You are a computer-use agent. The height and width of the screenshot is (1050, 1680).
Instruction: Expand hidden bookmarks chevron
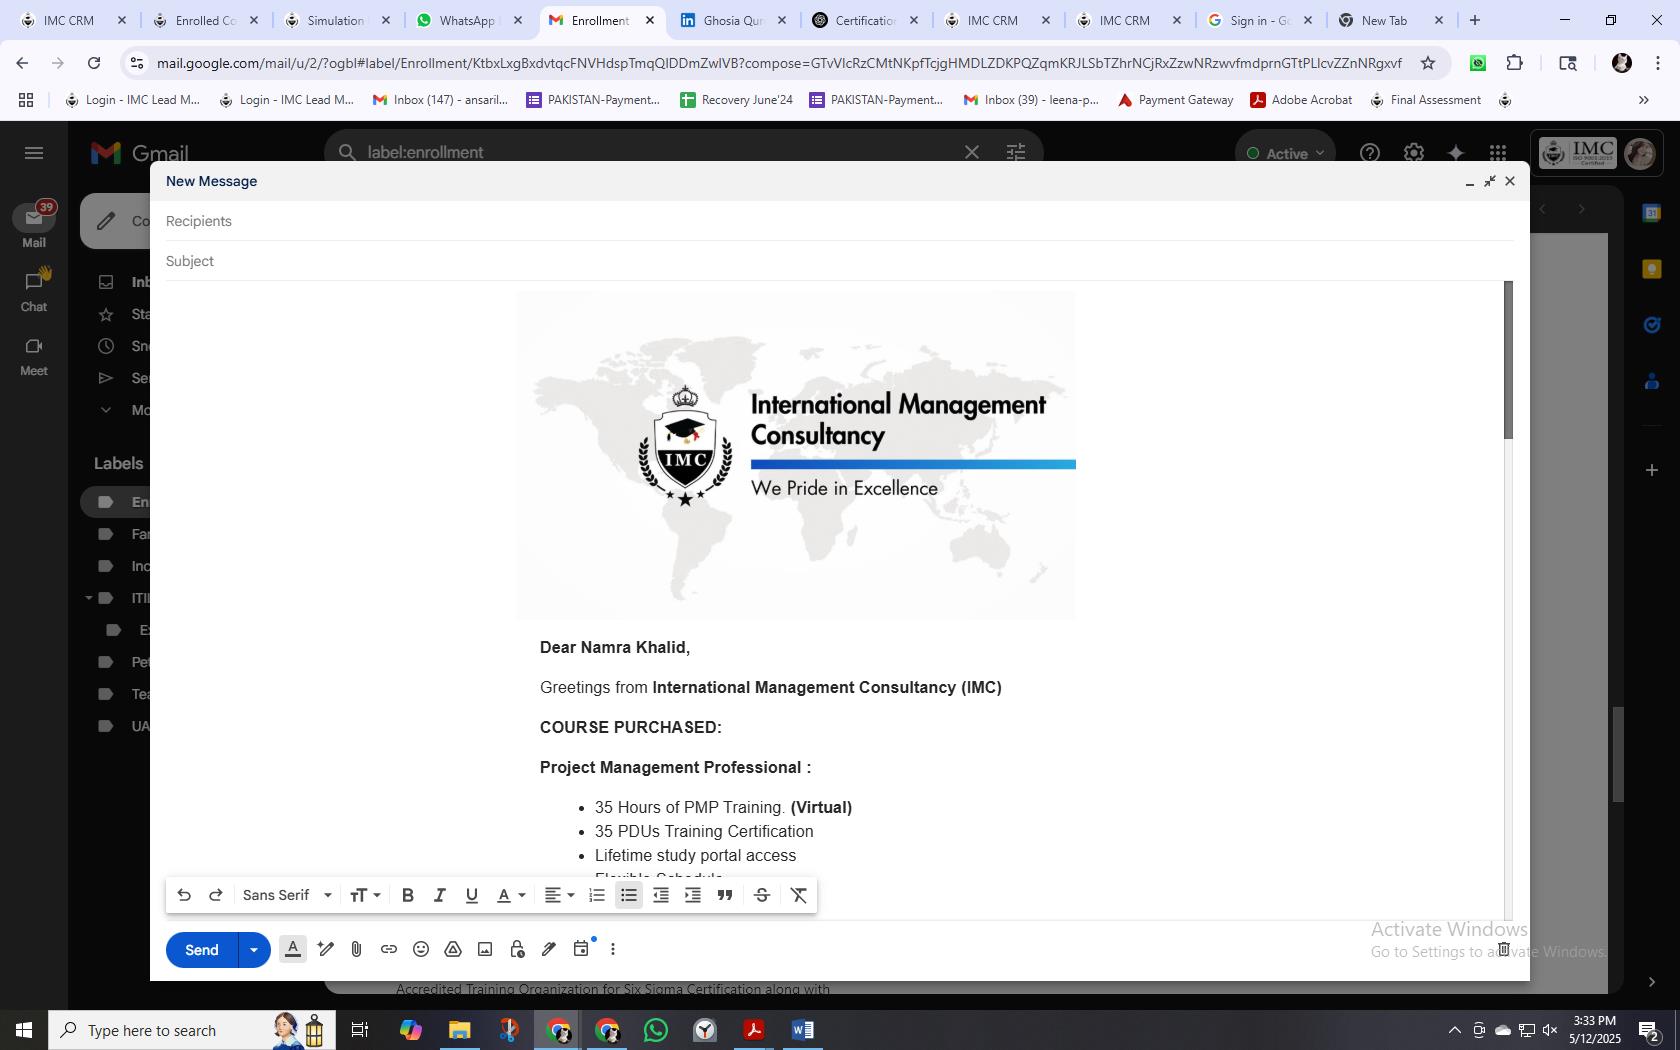click(1643, 100)
